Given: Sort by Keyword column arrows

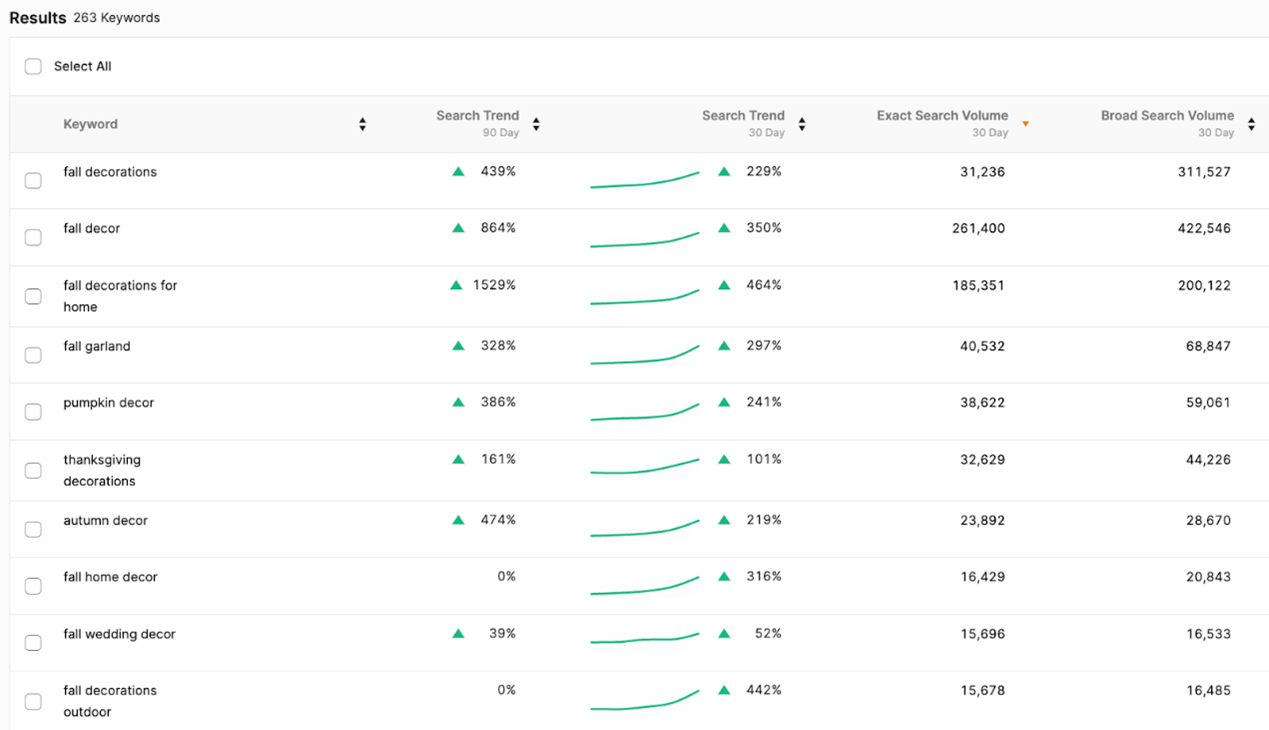Looking at the screenshot, I should (x=362, y=124).
